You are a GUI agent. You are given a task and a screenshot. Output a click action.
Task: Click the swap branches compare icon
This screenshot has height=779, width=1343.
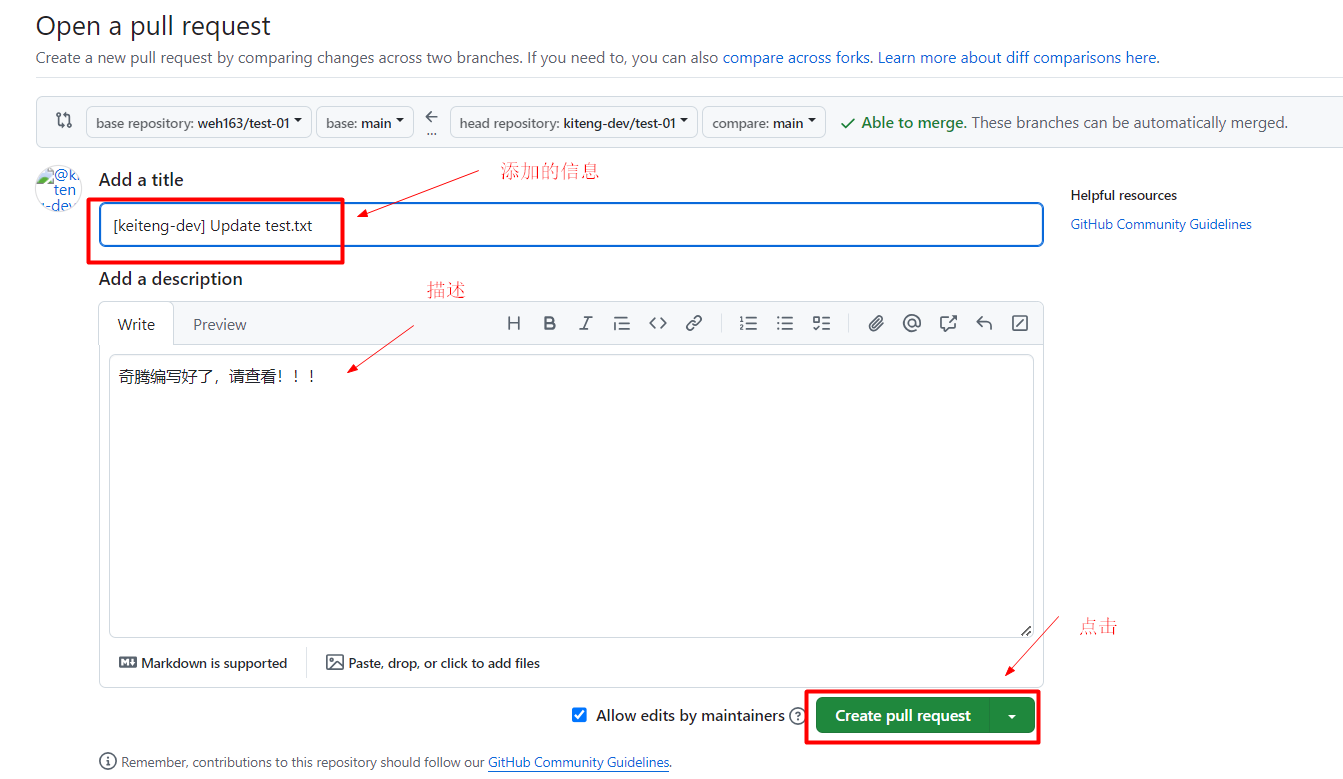tap(64, 121)
